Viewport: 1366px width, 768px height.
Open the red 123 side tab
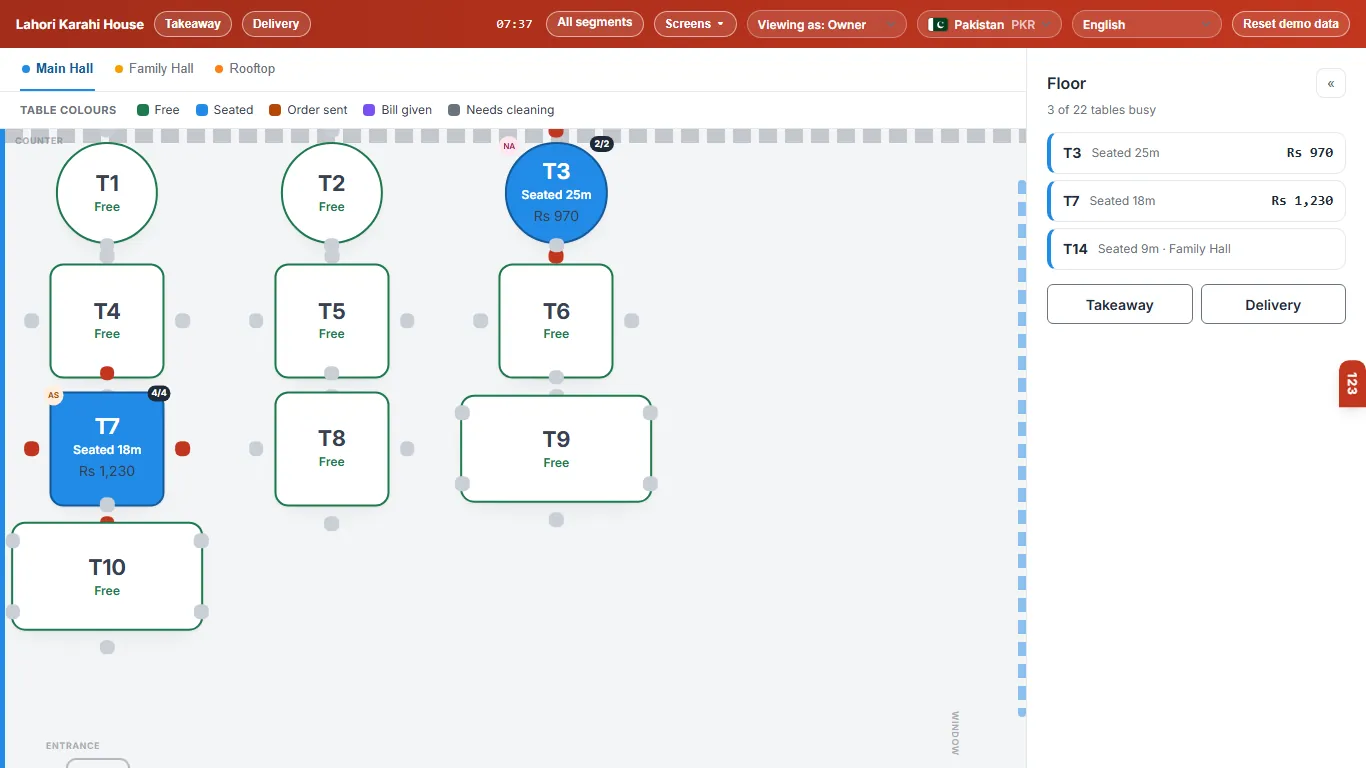(1352, 383)
